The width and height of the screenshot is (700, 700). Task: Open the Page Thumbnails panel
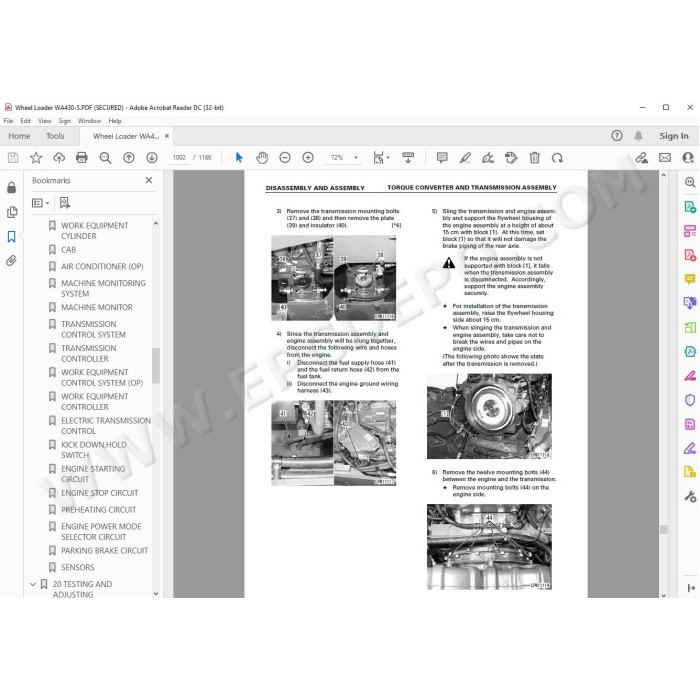point(12,212)
